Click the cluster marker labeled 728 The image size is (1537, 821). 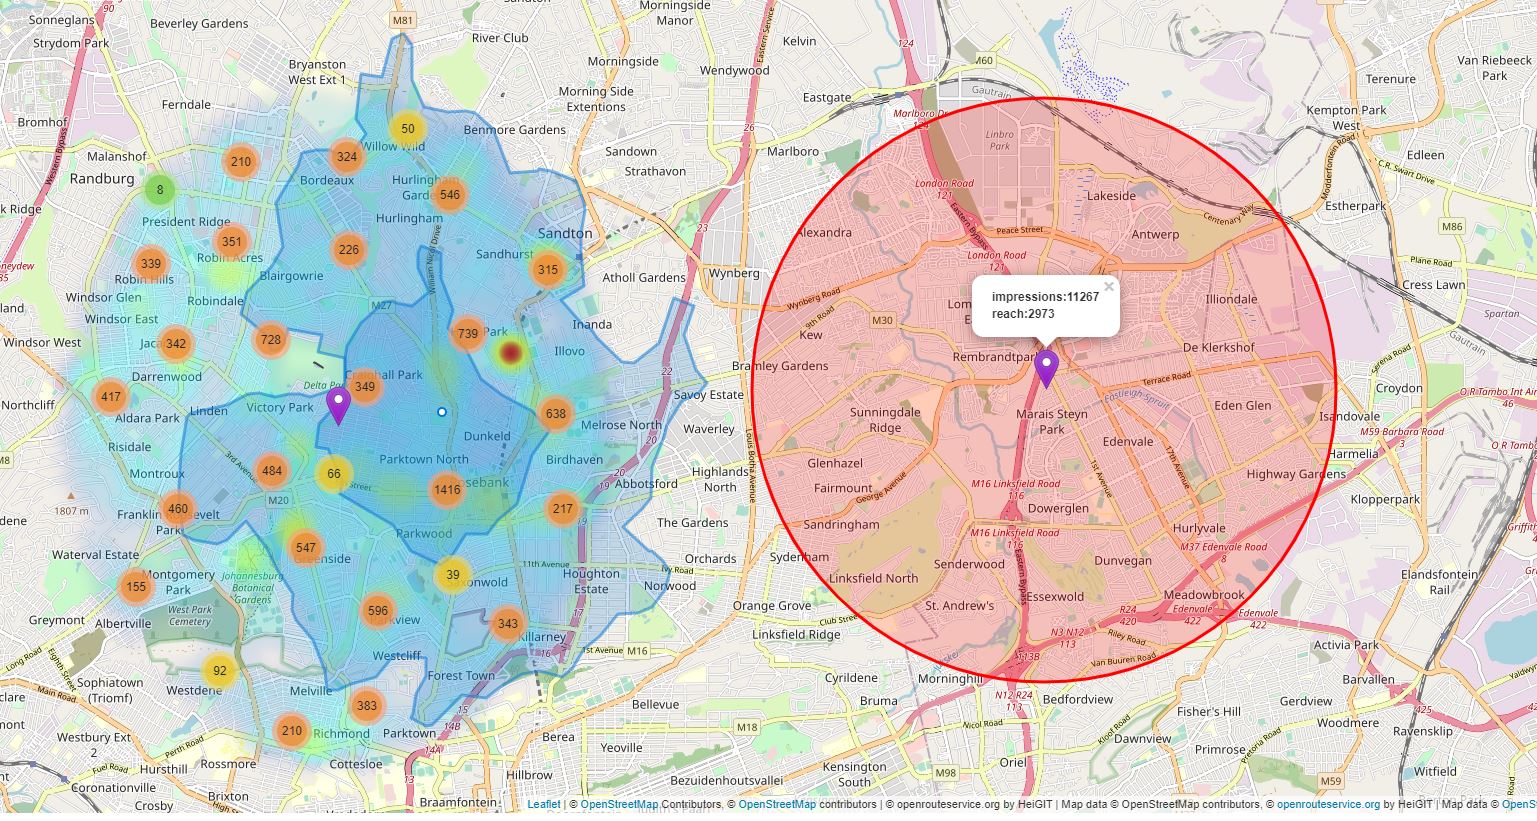tap(271, 339)
